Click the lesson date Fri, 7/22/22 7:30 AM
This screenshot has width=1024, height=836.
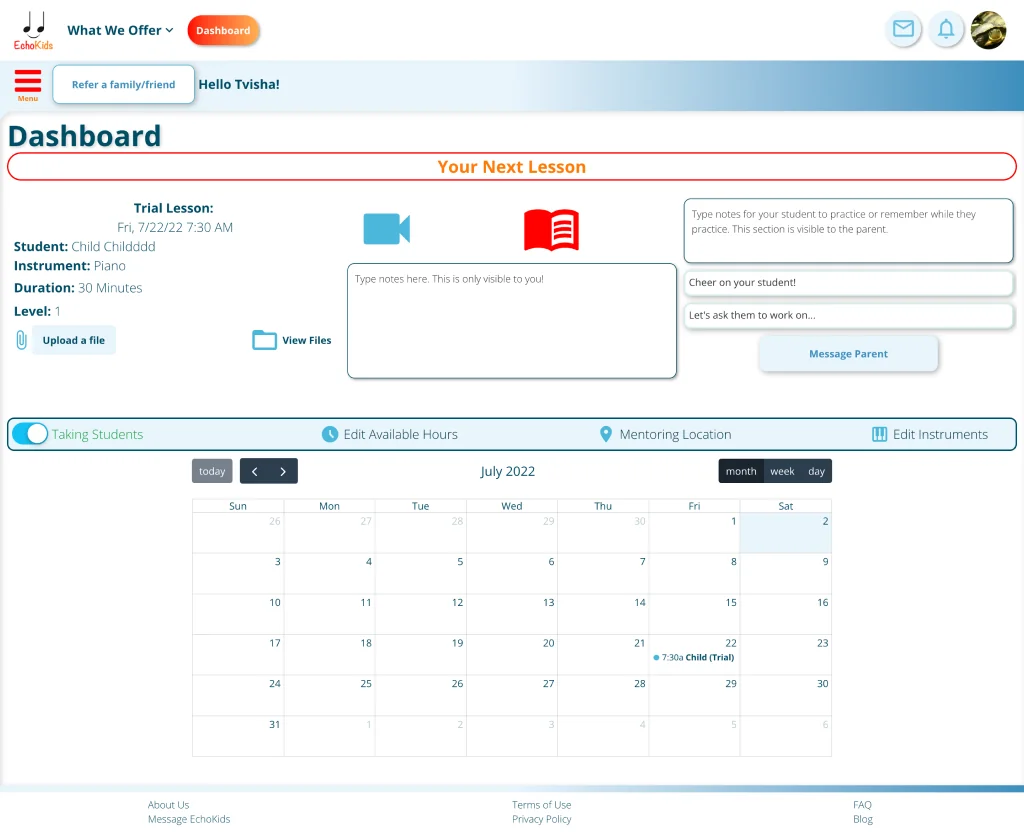[x=174, y=227]
